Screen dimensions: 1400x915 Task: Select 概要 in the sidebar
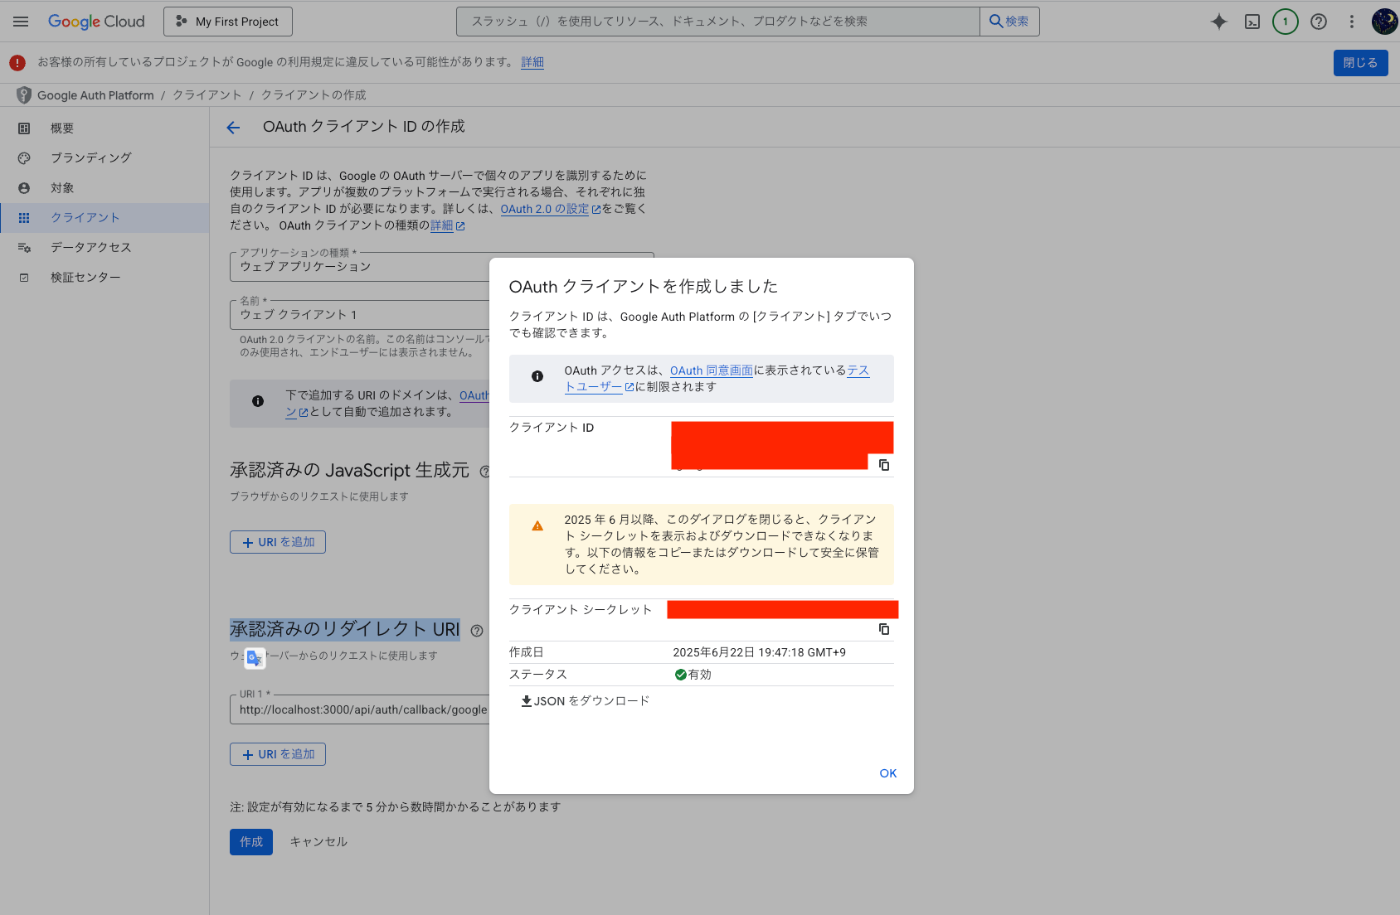[x=105, y=128]
